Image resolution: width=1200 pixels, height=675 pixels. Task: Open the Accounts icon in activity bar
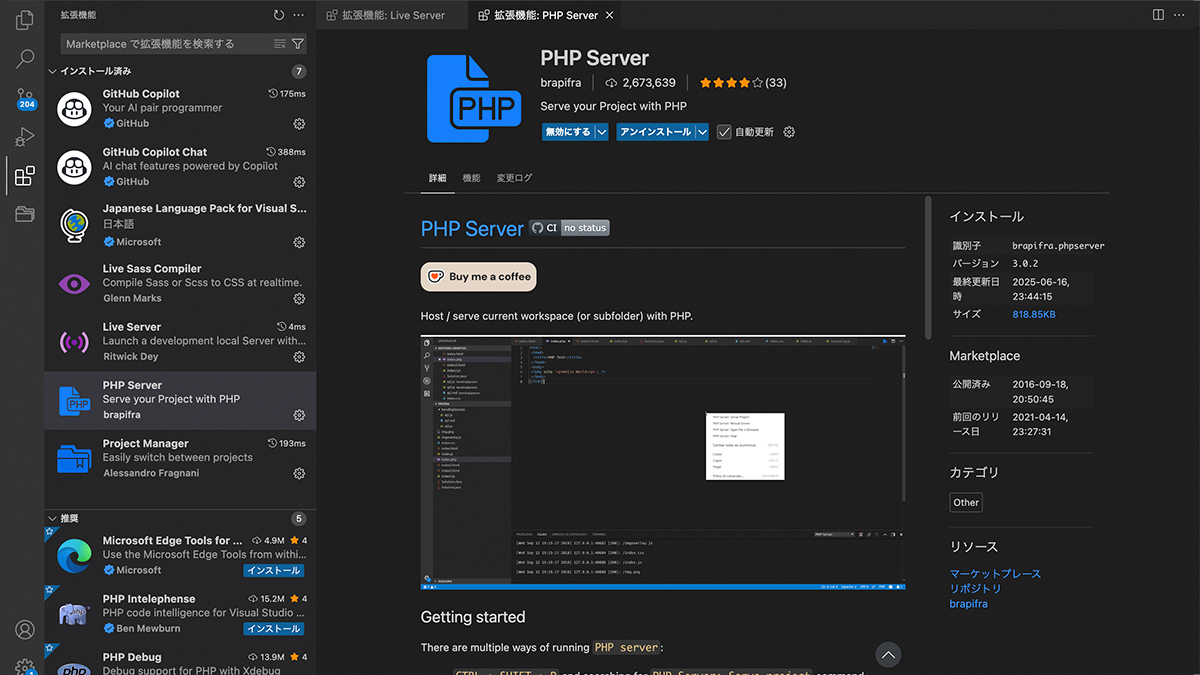(x=25, y=629)
